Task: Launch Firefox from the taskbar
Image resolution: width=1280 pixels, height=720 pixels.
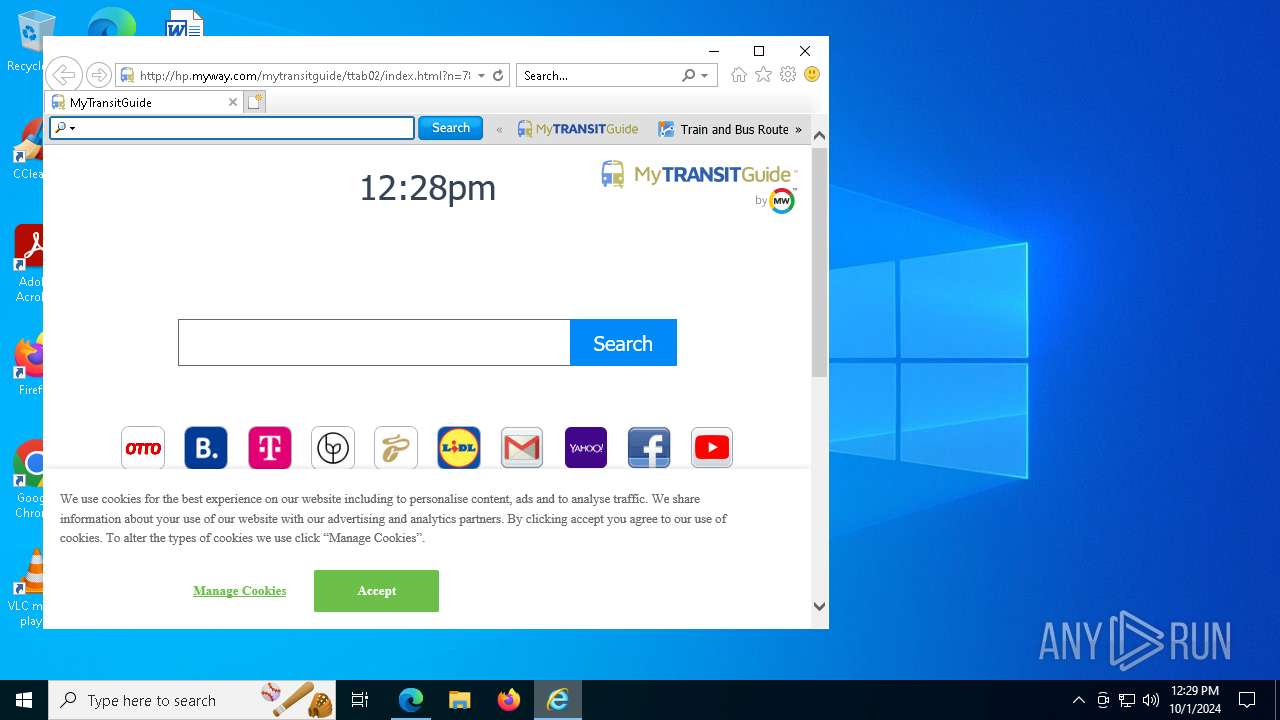Action: 509,700
